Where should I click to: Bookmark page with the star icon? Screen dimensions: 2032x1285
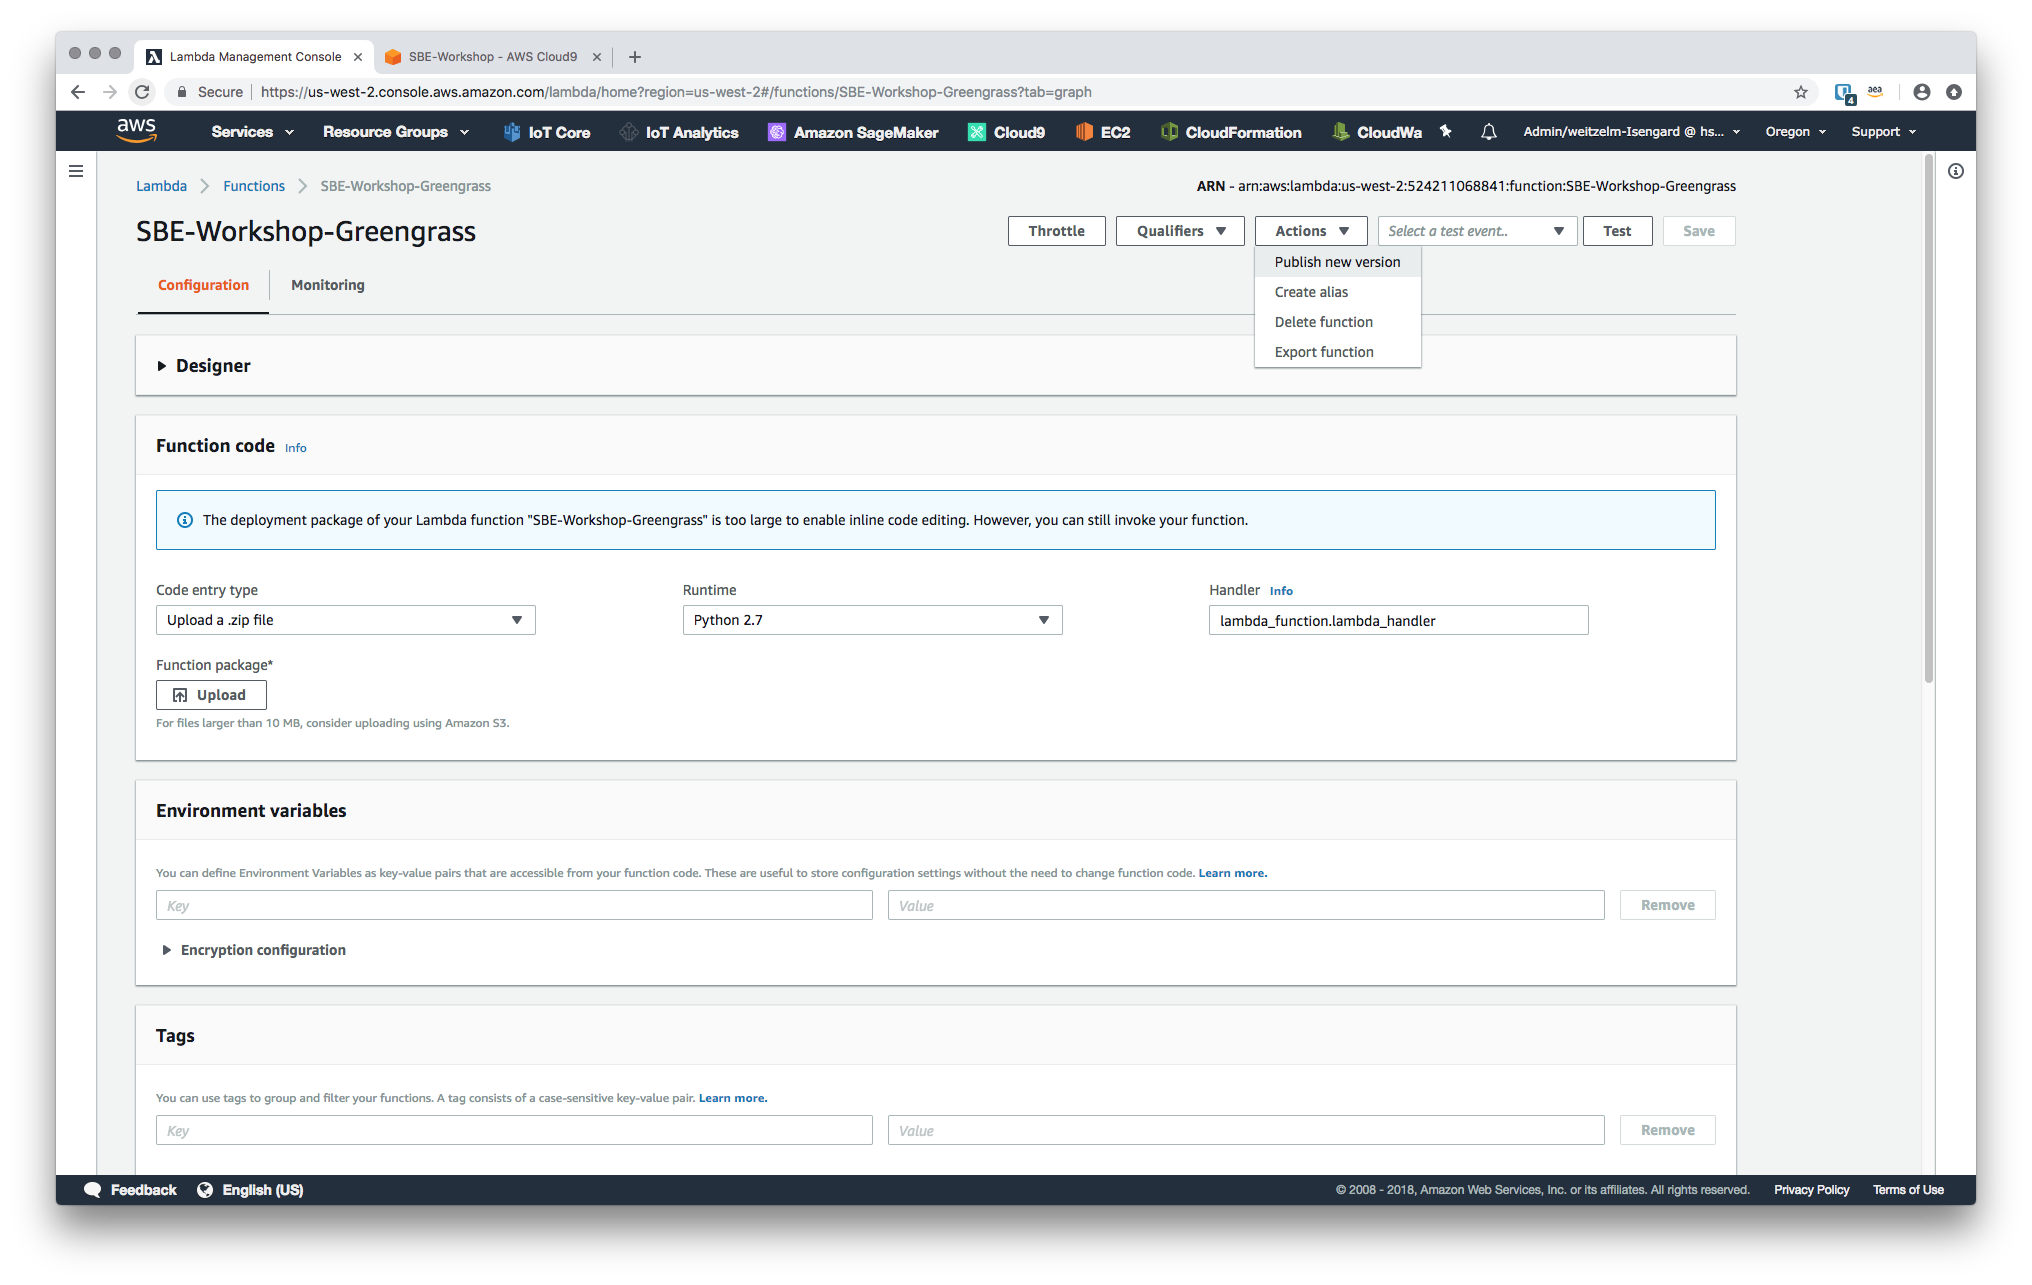[1801, 92]
